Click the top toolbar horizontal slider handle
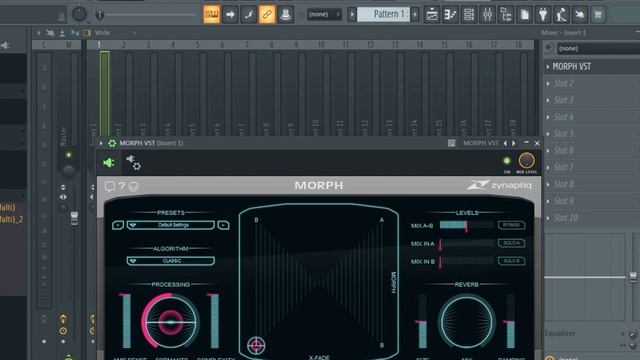The height and width of the screenshot is (360, 640). click(x=100, y=15)
